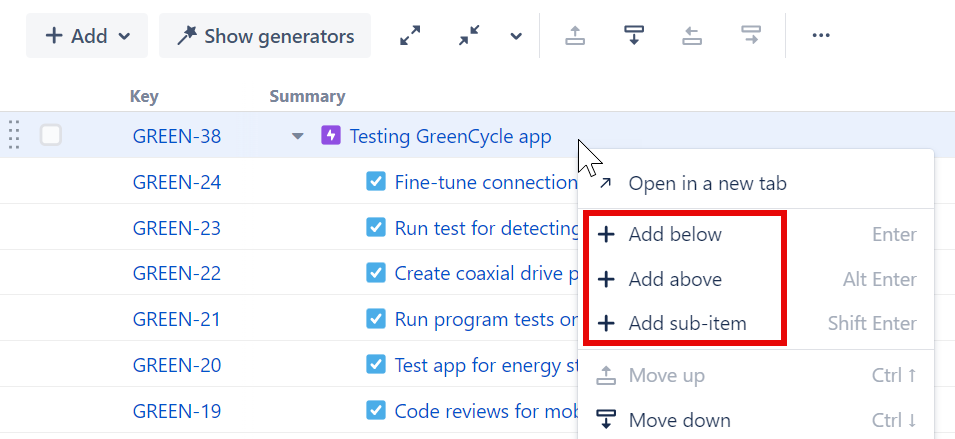Open the GREEN-21 issue key link
Screen dimensions: 955x439
tap(177, 319)
